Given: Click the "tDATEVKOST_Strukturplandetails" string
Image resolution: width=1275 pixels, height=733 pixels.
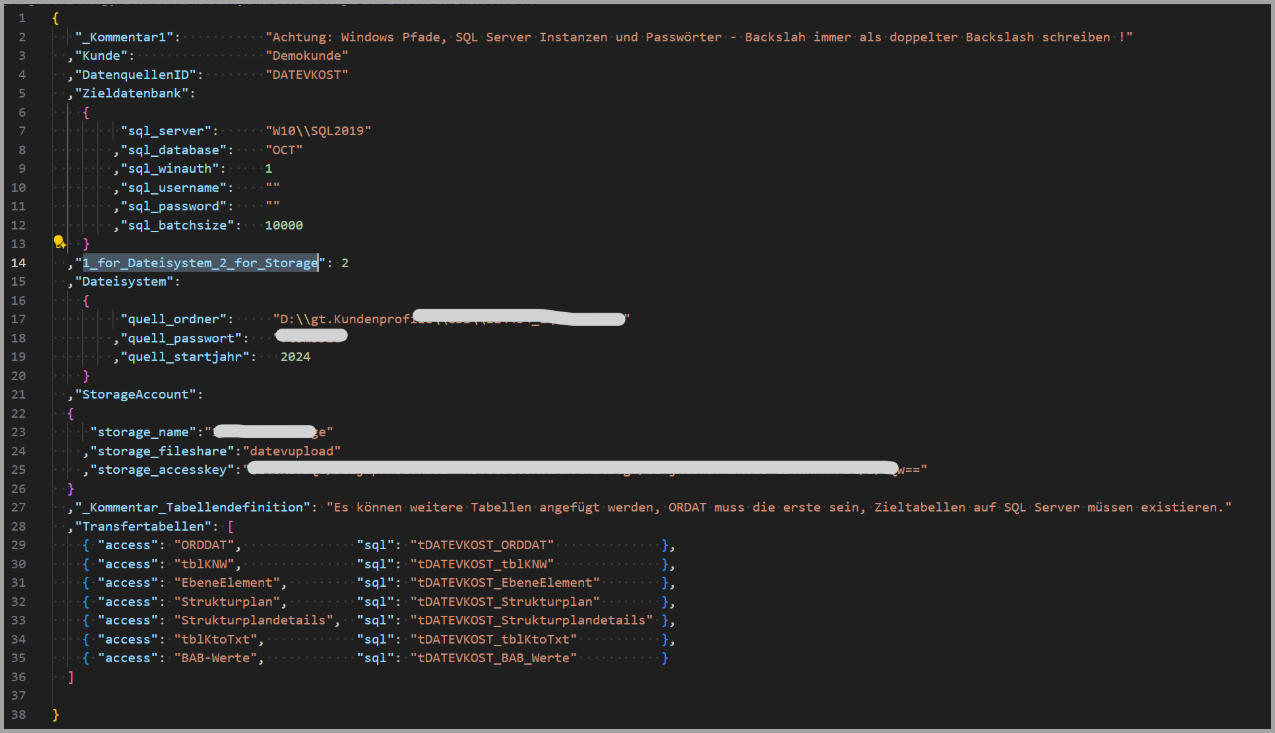Looking at the screenshot, I should [530, 620].
